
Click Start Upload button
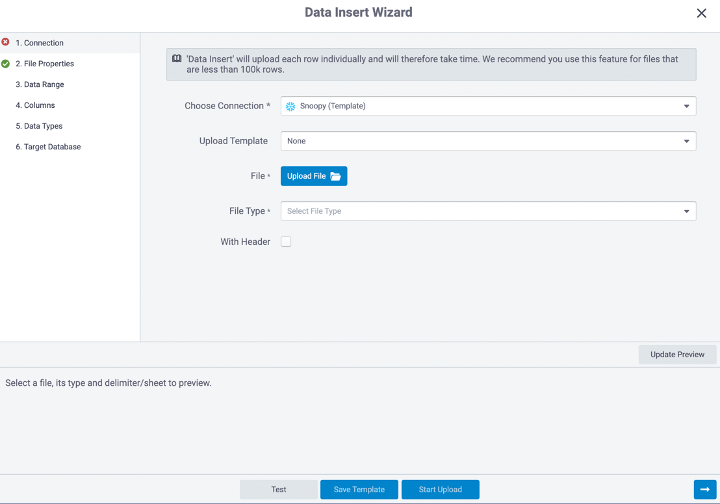tap(440, 489)
